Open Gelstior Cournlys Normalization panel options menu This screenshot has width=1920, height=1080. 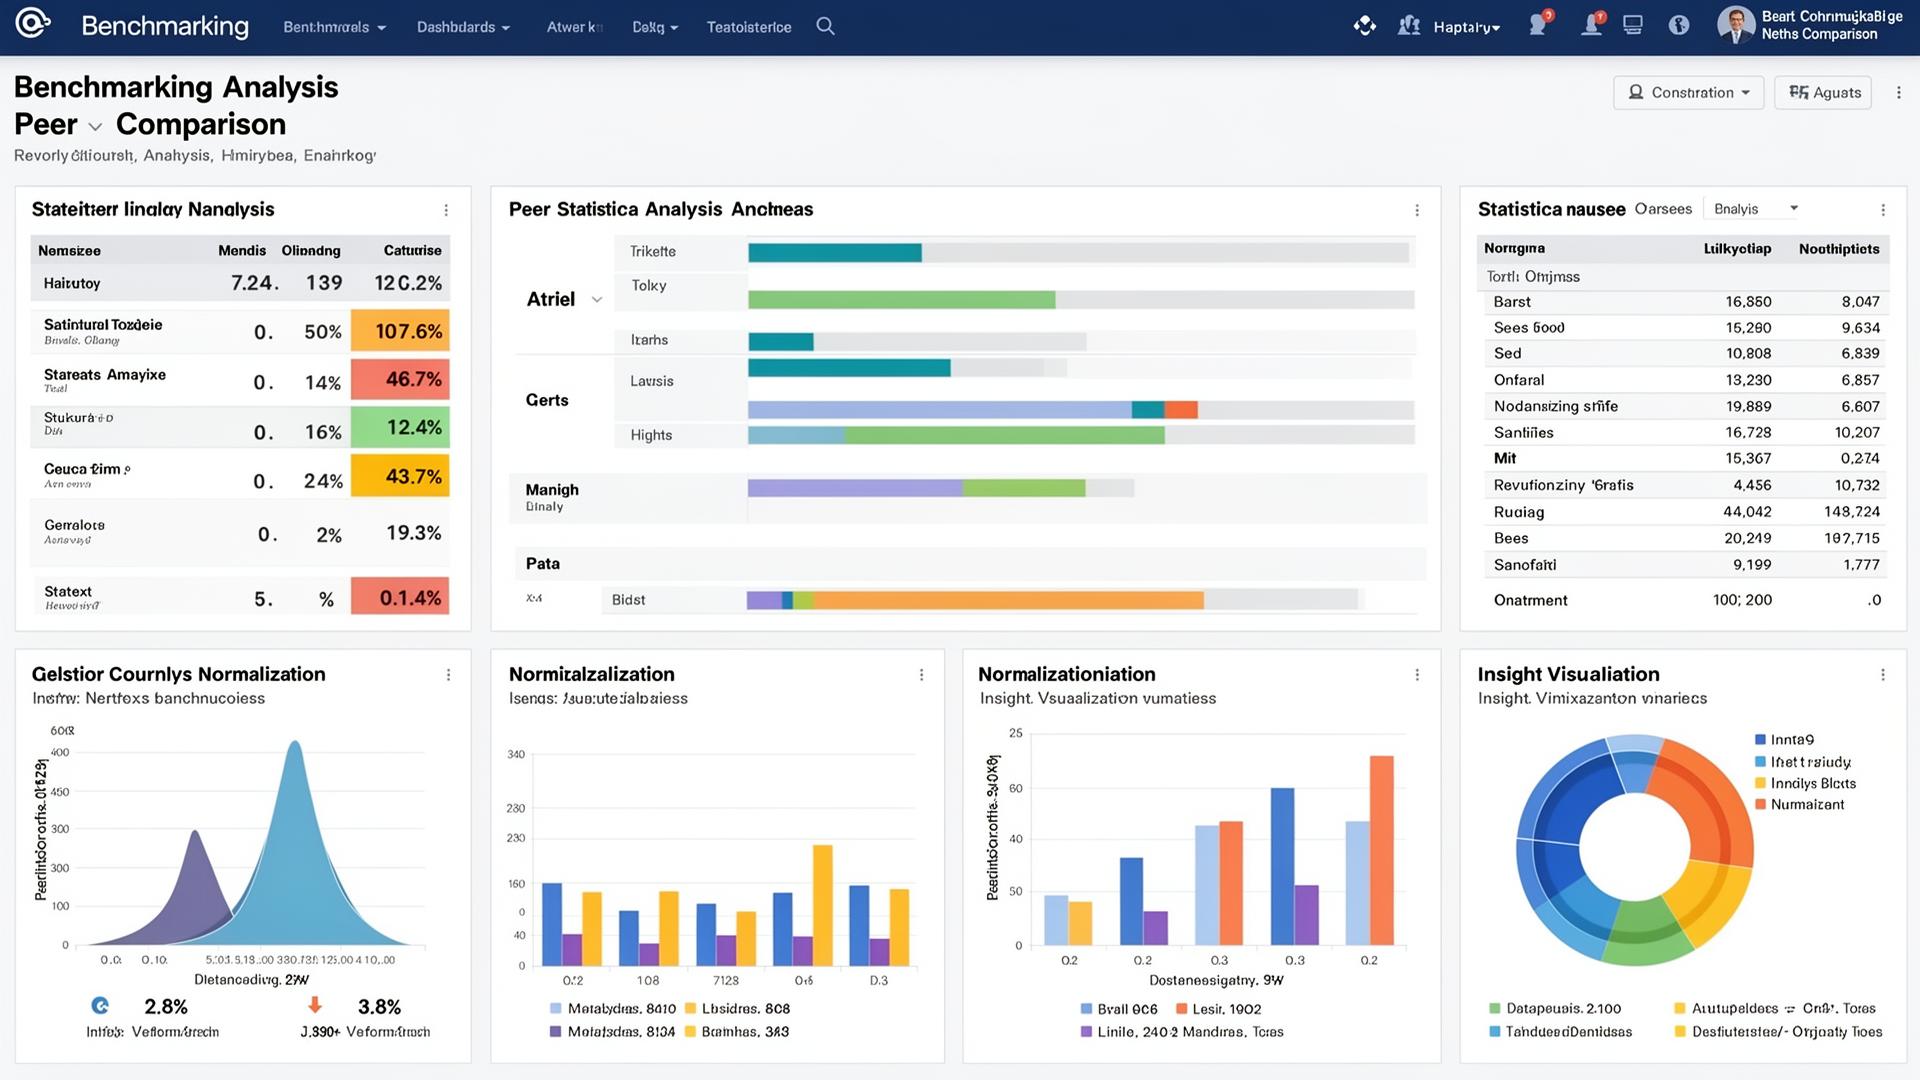tap(448, 675)
